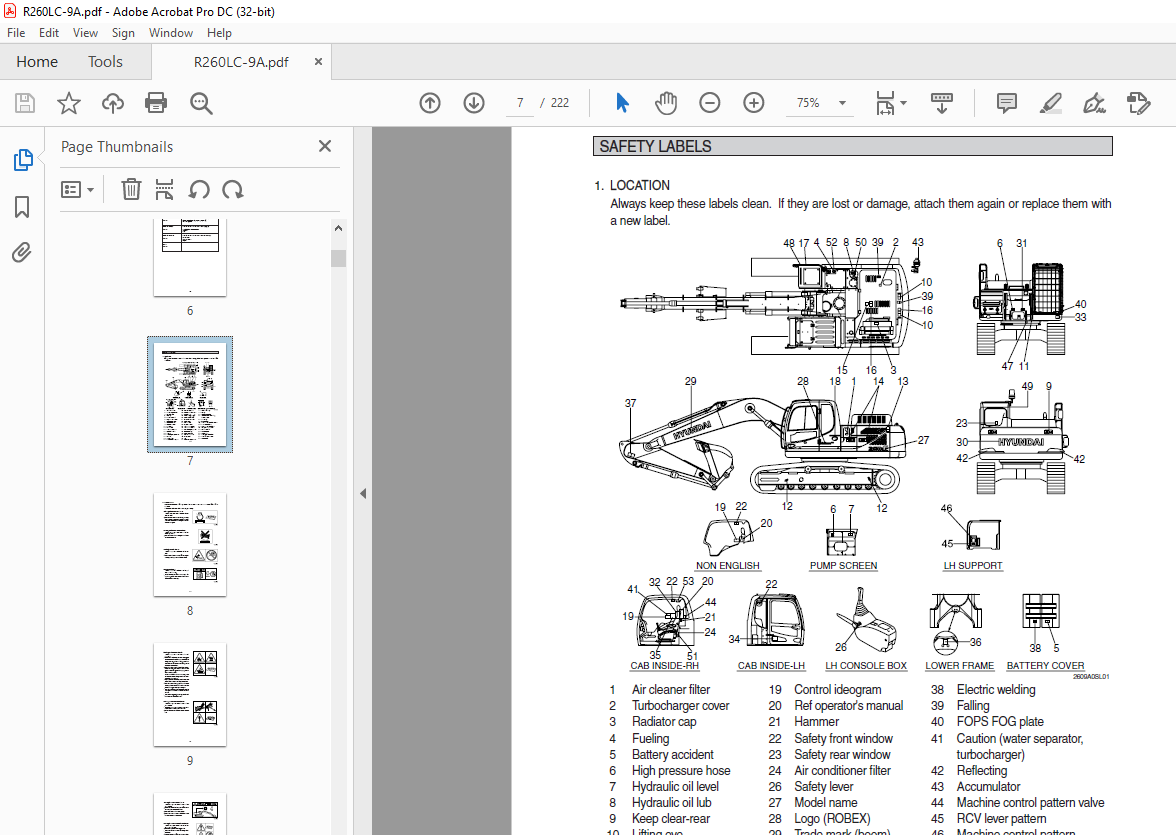Viewport: 1176px width, 835px height.
Task: Click the thumbnails scrollbar thumb
Action: (x=338, y=258)
